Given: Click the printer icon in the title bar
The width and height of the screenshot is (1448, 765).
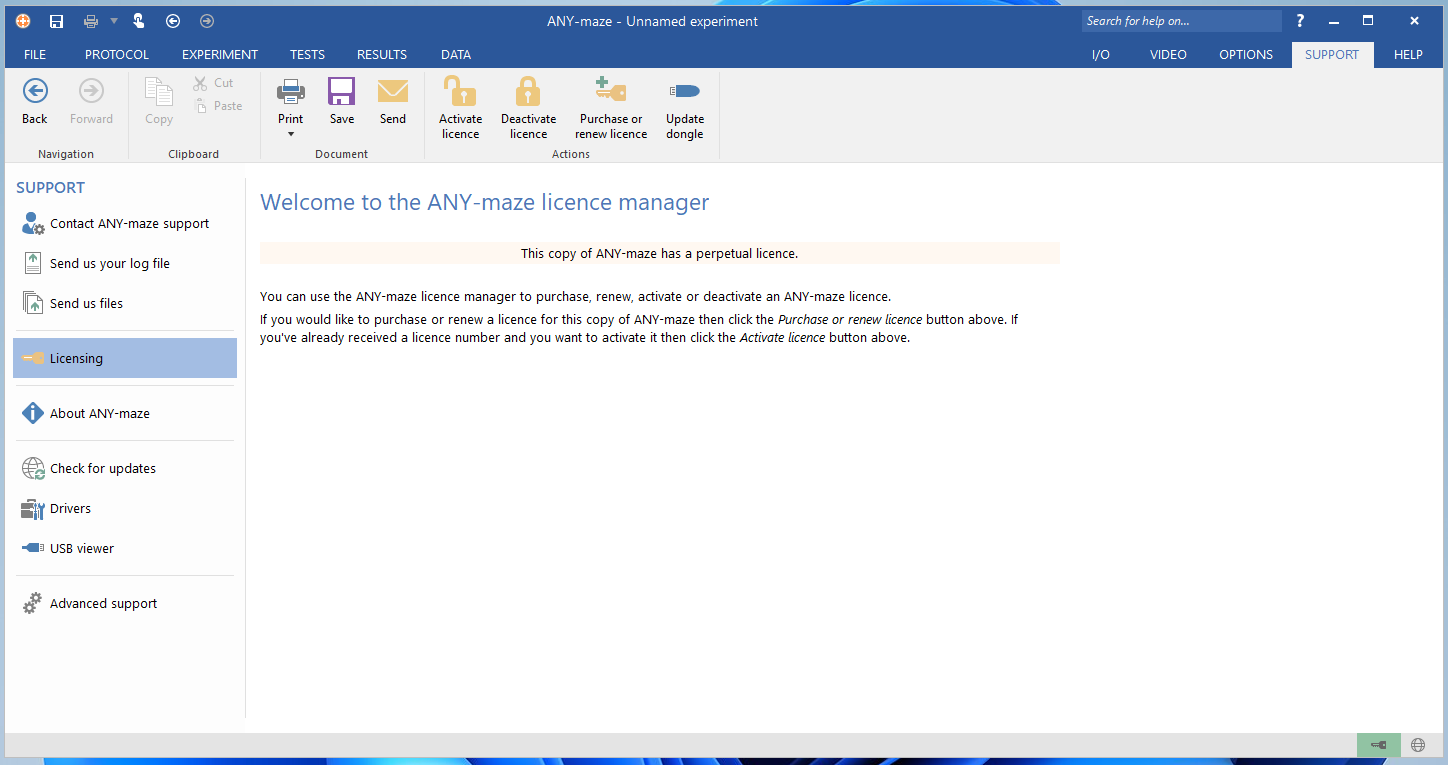Looking at the screenshot, I should [x=91, y=21].
